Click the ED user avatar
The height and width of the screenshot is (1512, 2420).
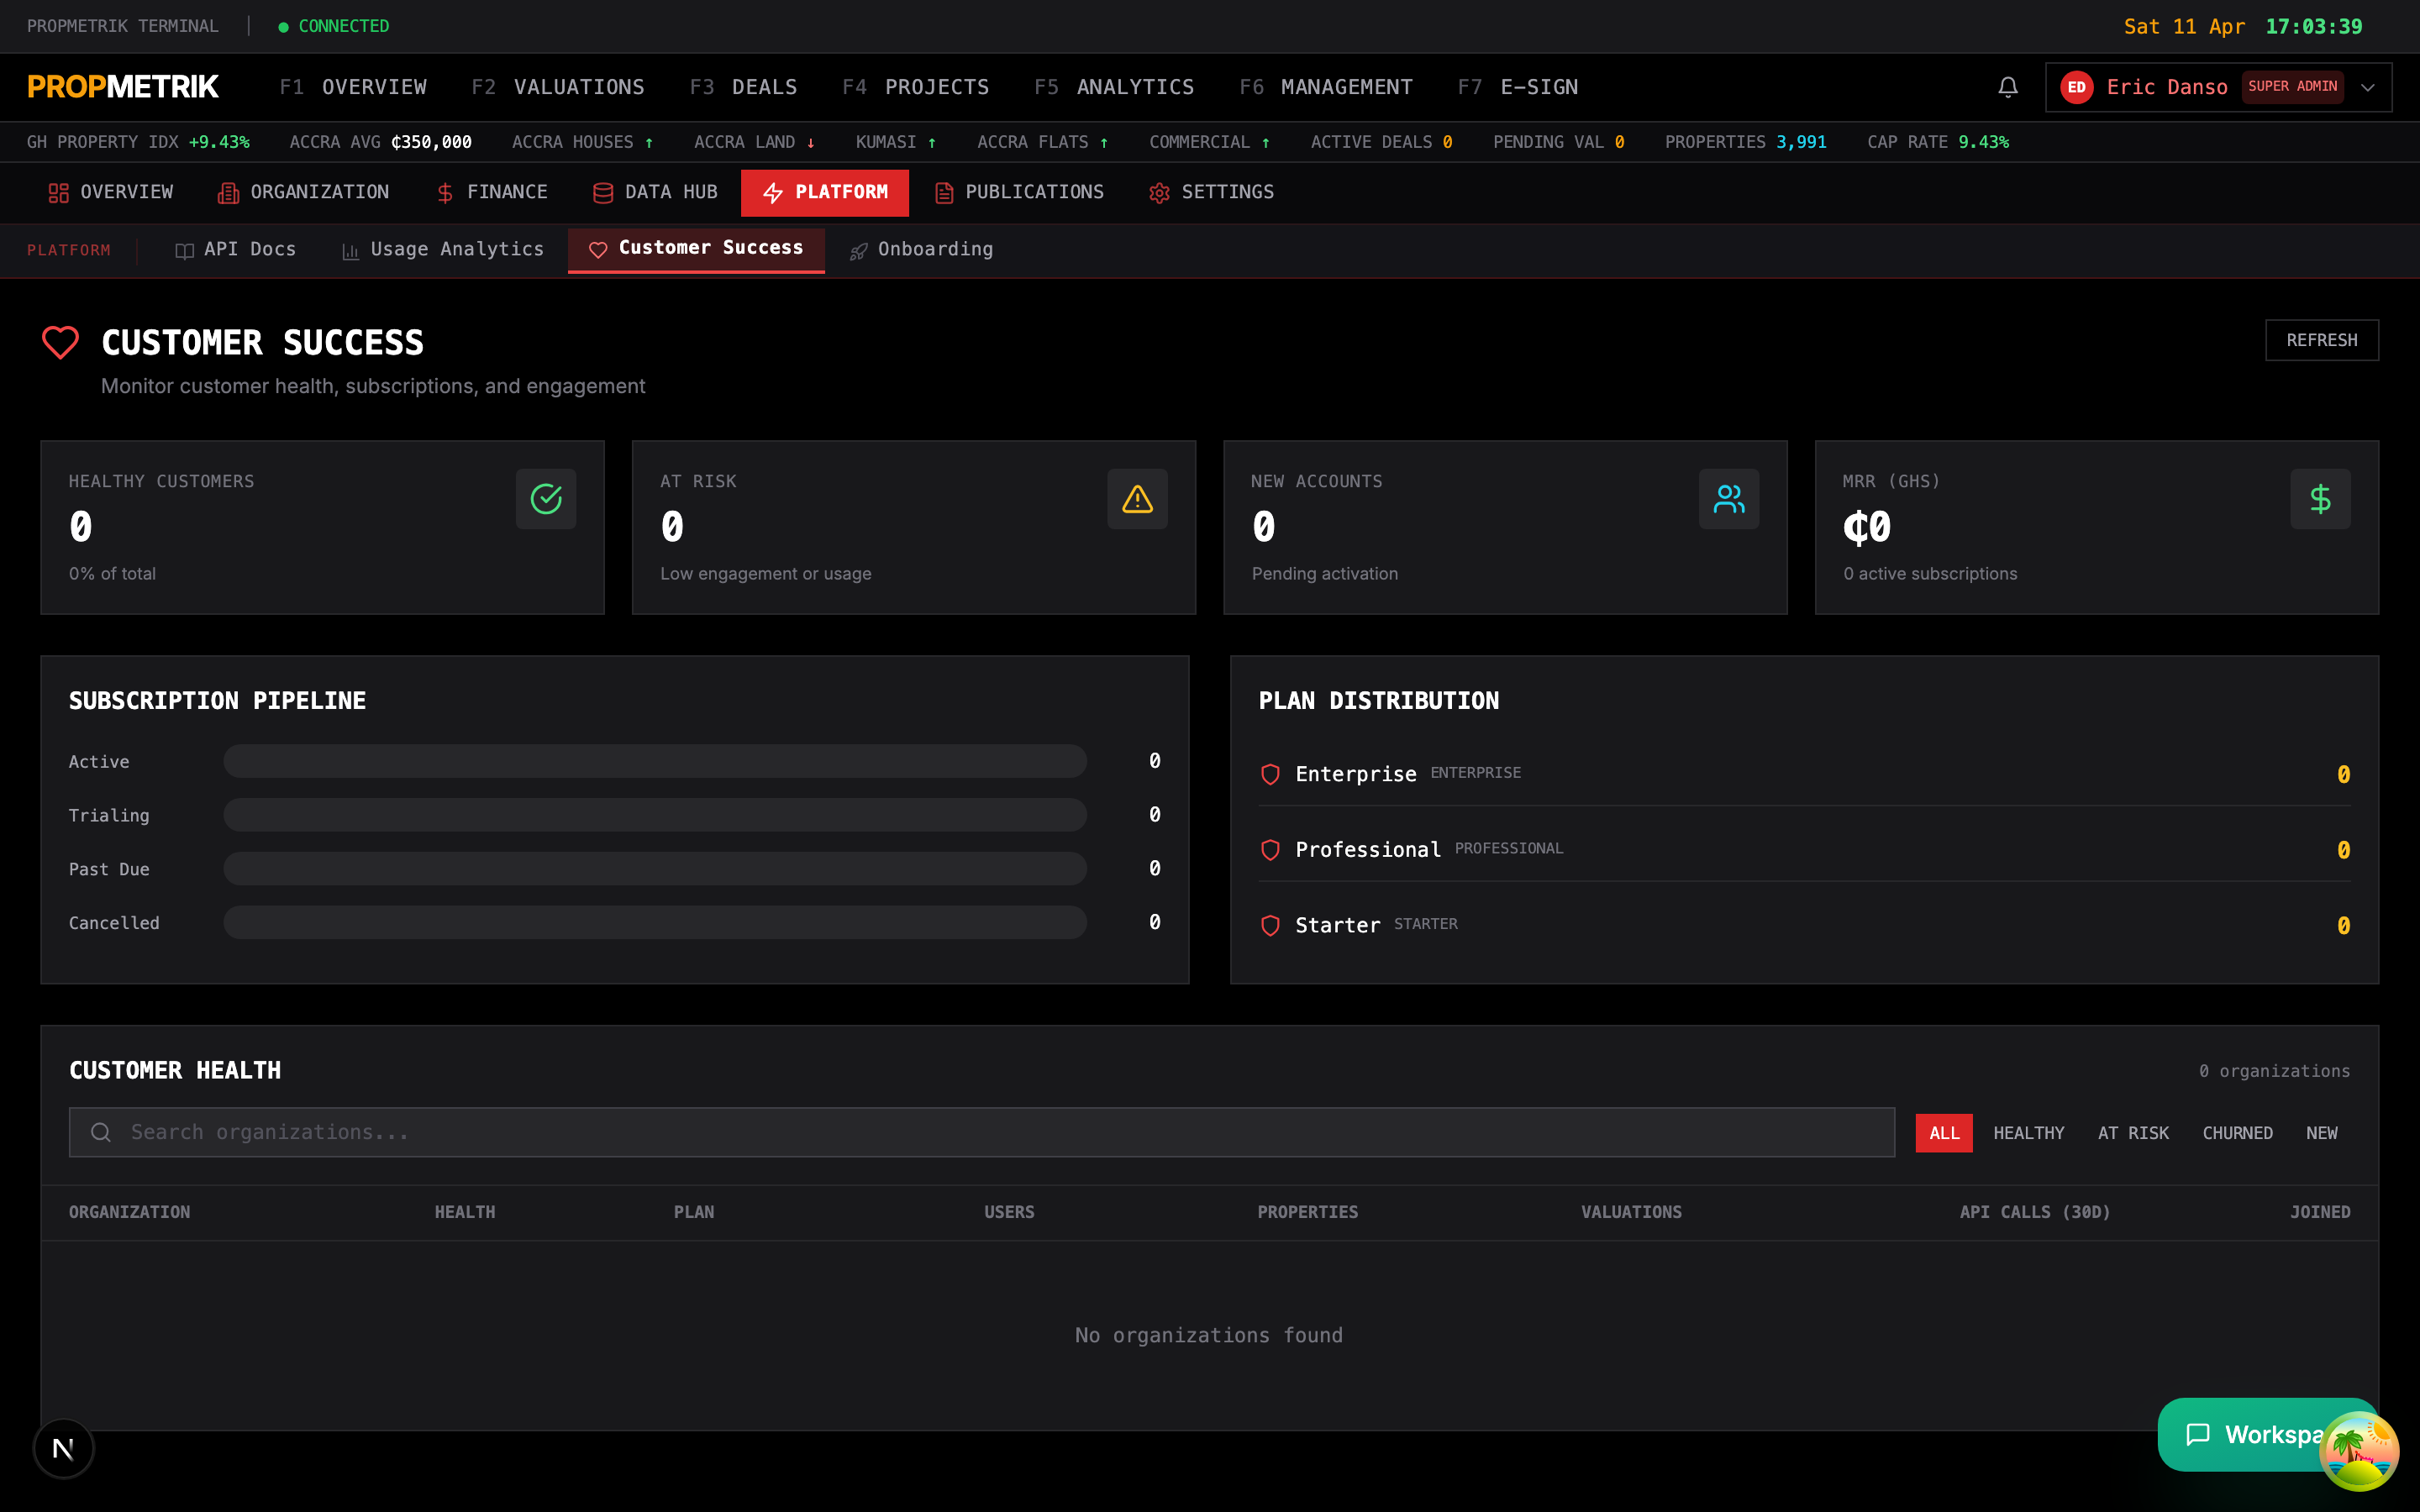(2076, 87)
